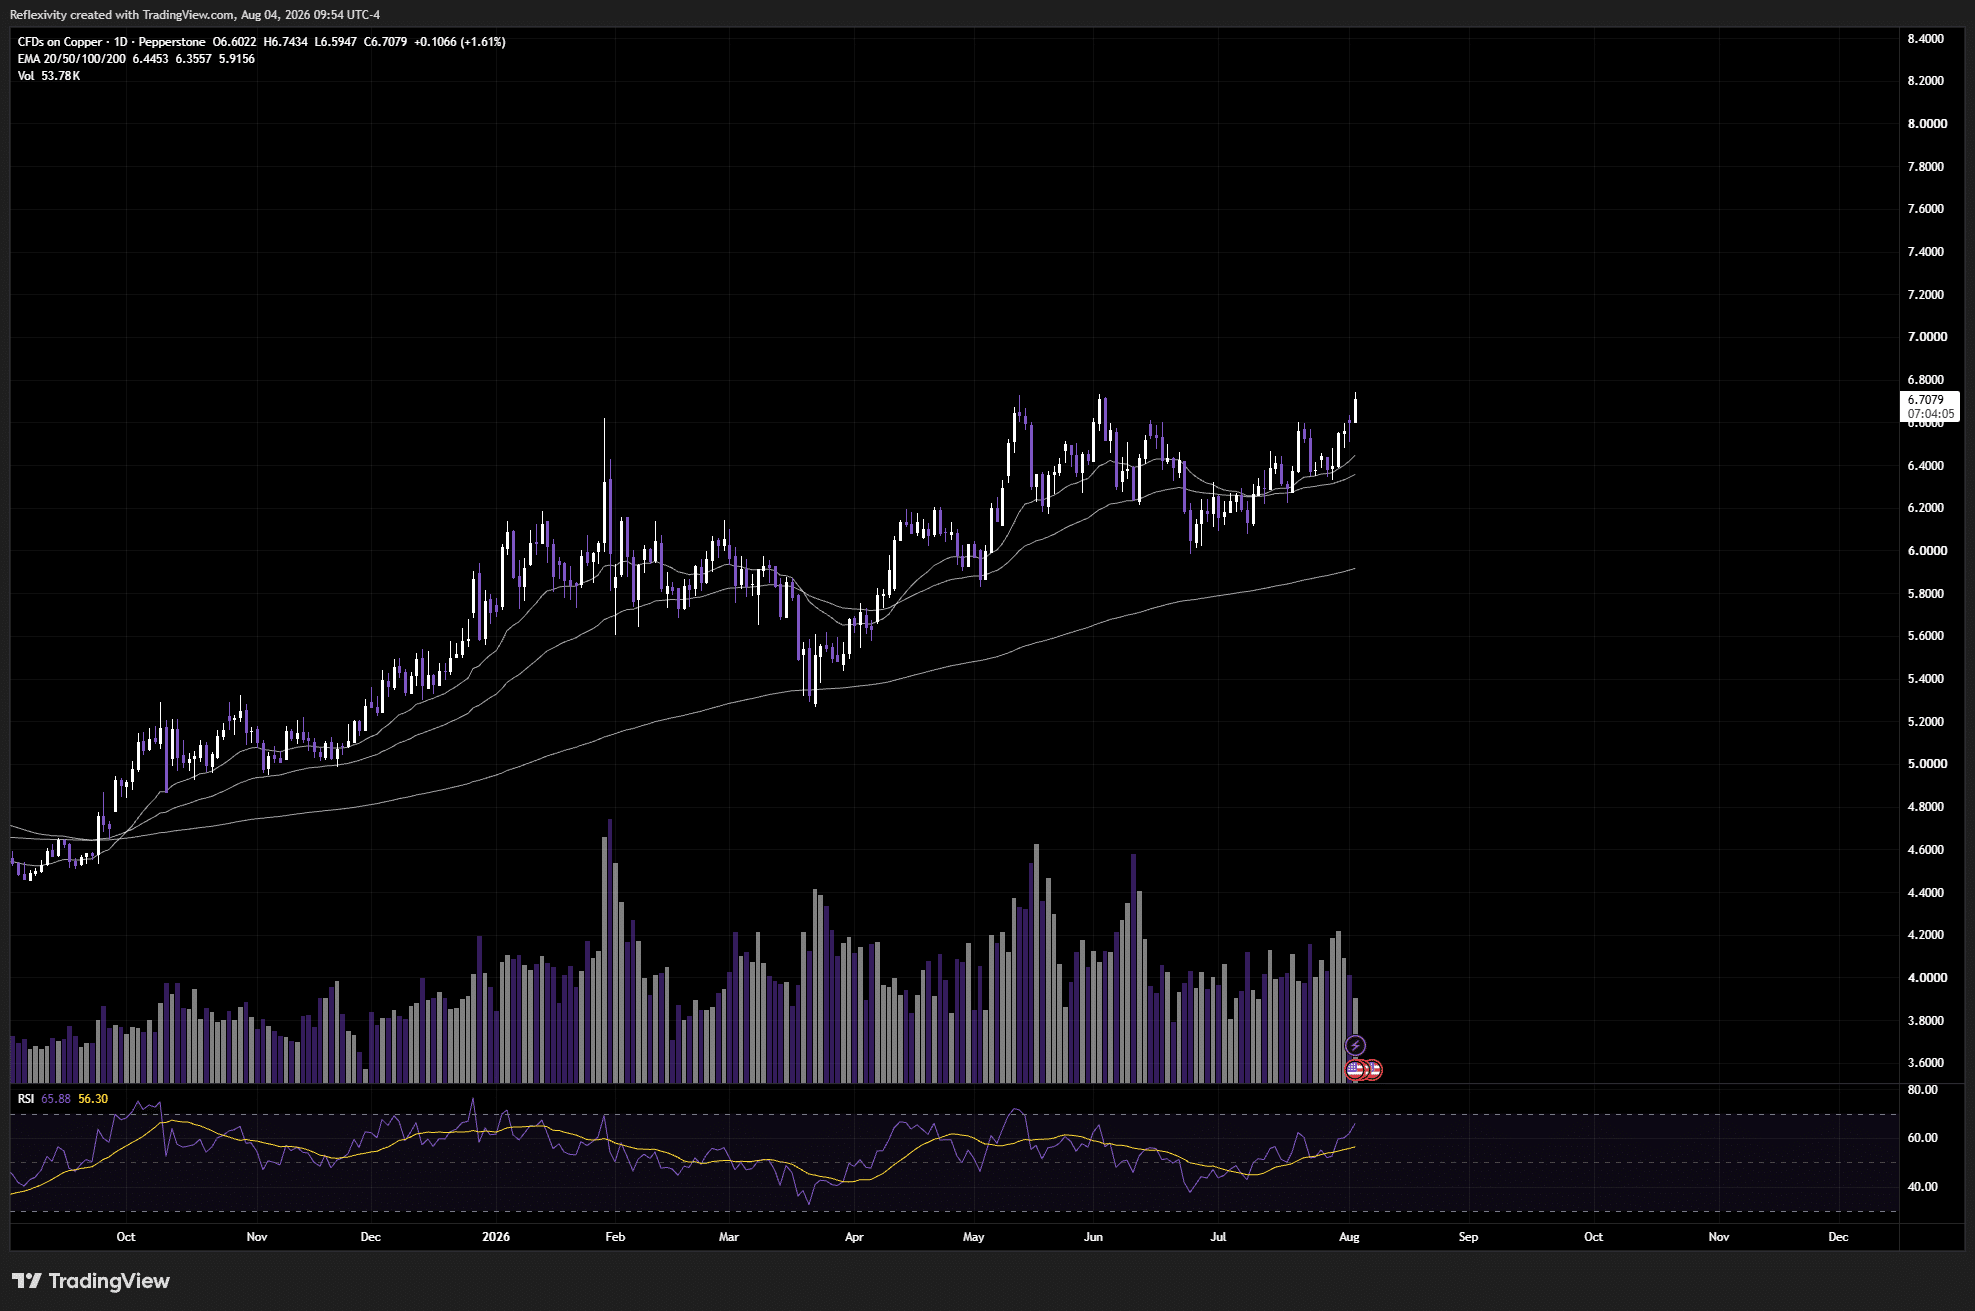Viewport: 1975px width, 1311px height.
Task: Click the partially hidden second US flag marker
Action: point(1375,1070)
